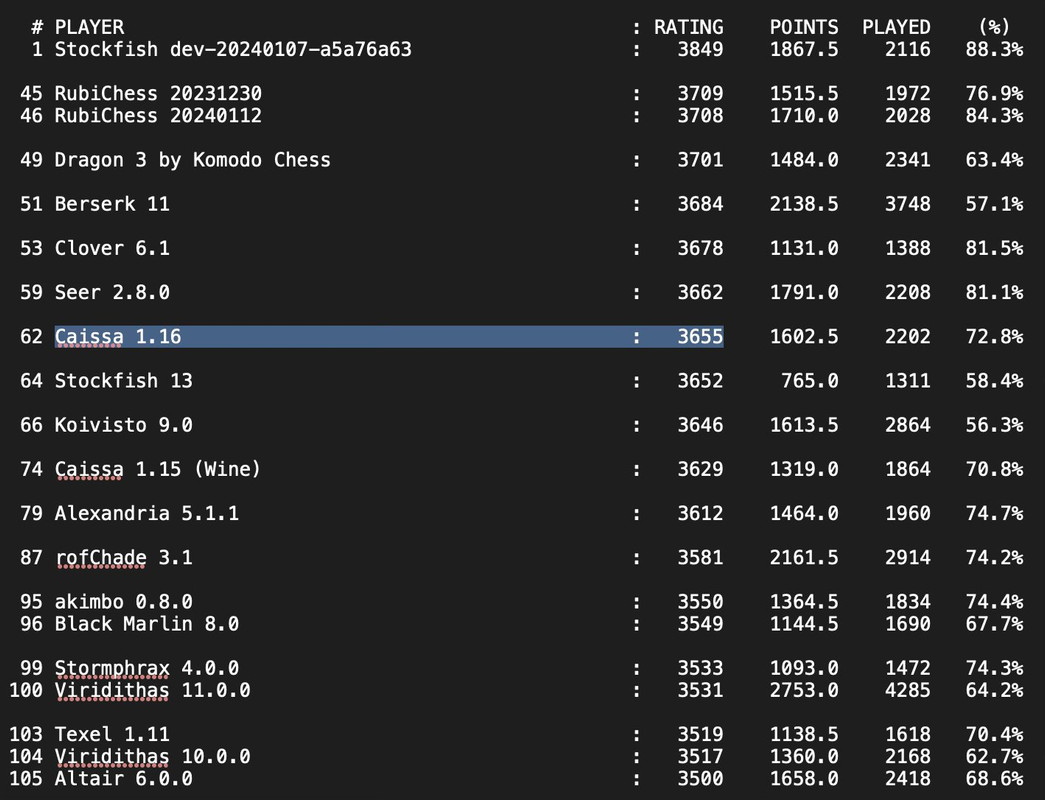Select RubiChess 20240112 player name

pos(158,115)
